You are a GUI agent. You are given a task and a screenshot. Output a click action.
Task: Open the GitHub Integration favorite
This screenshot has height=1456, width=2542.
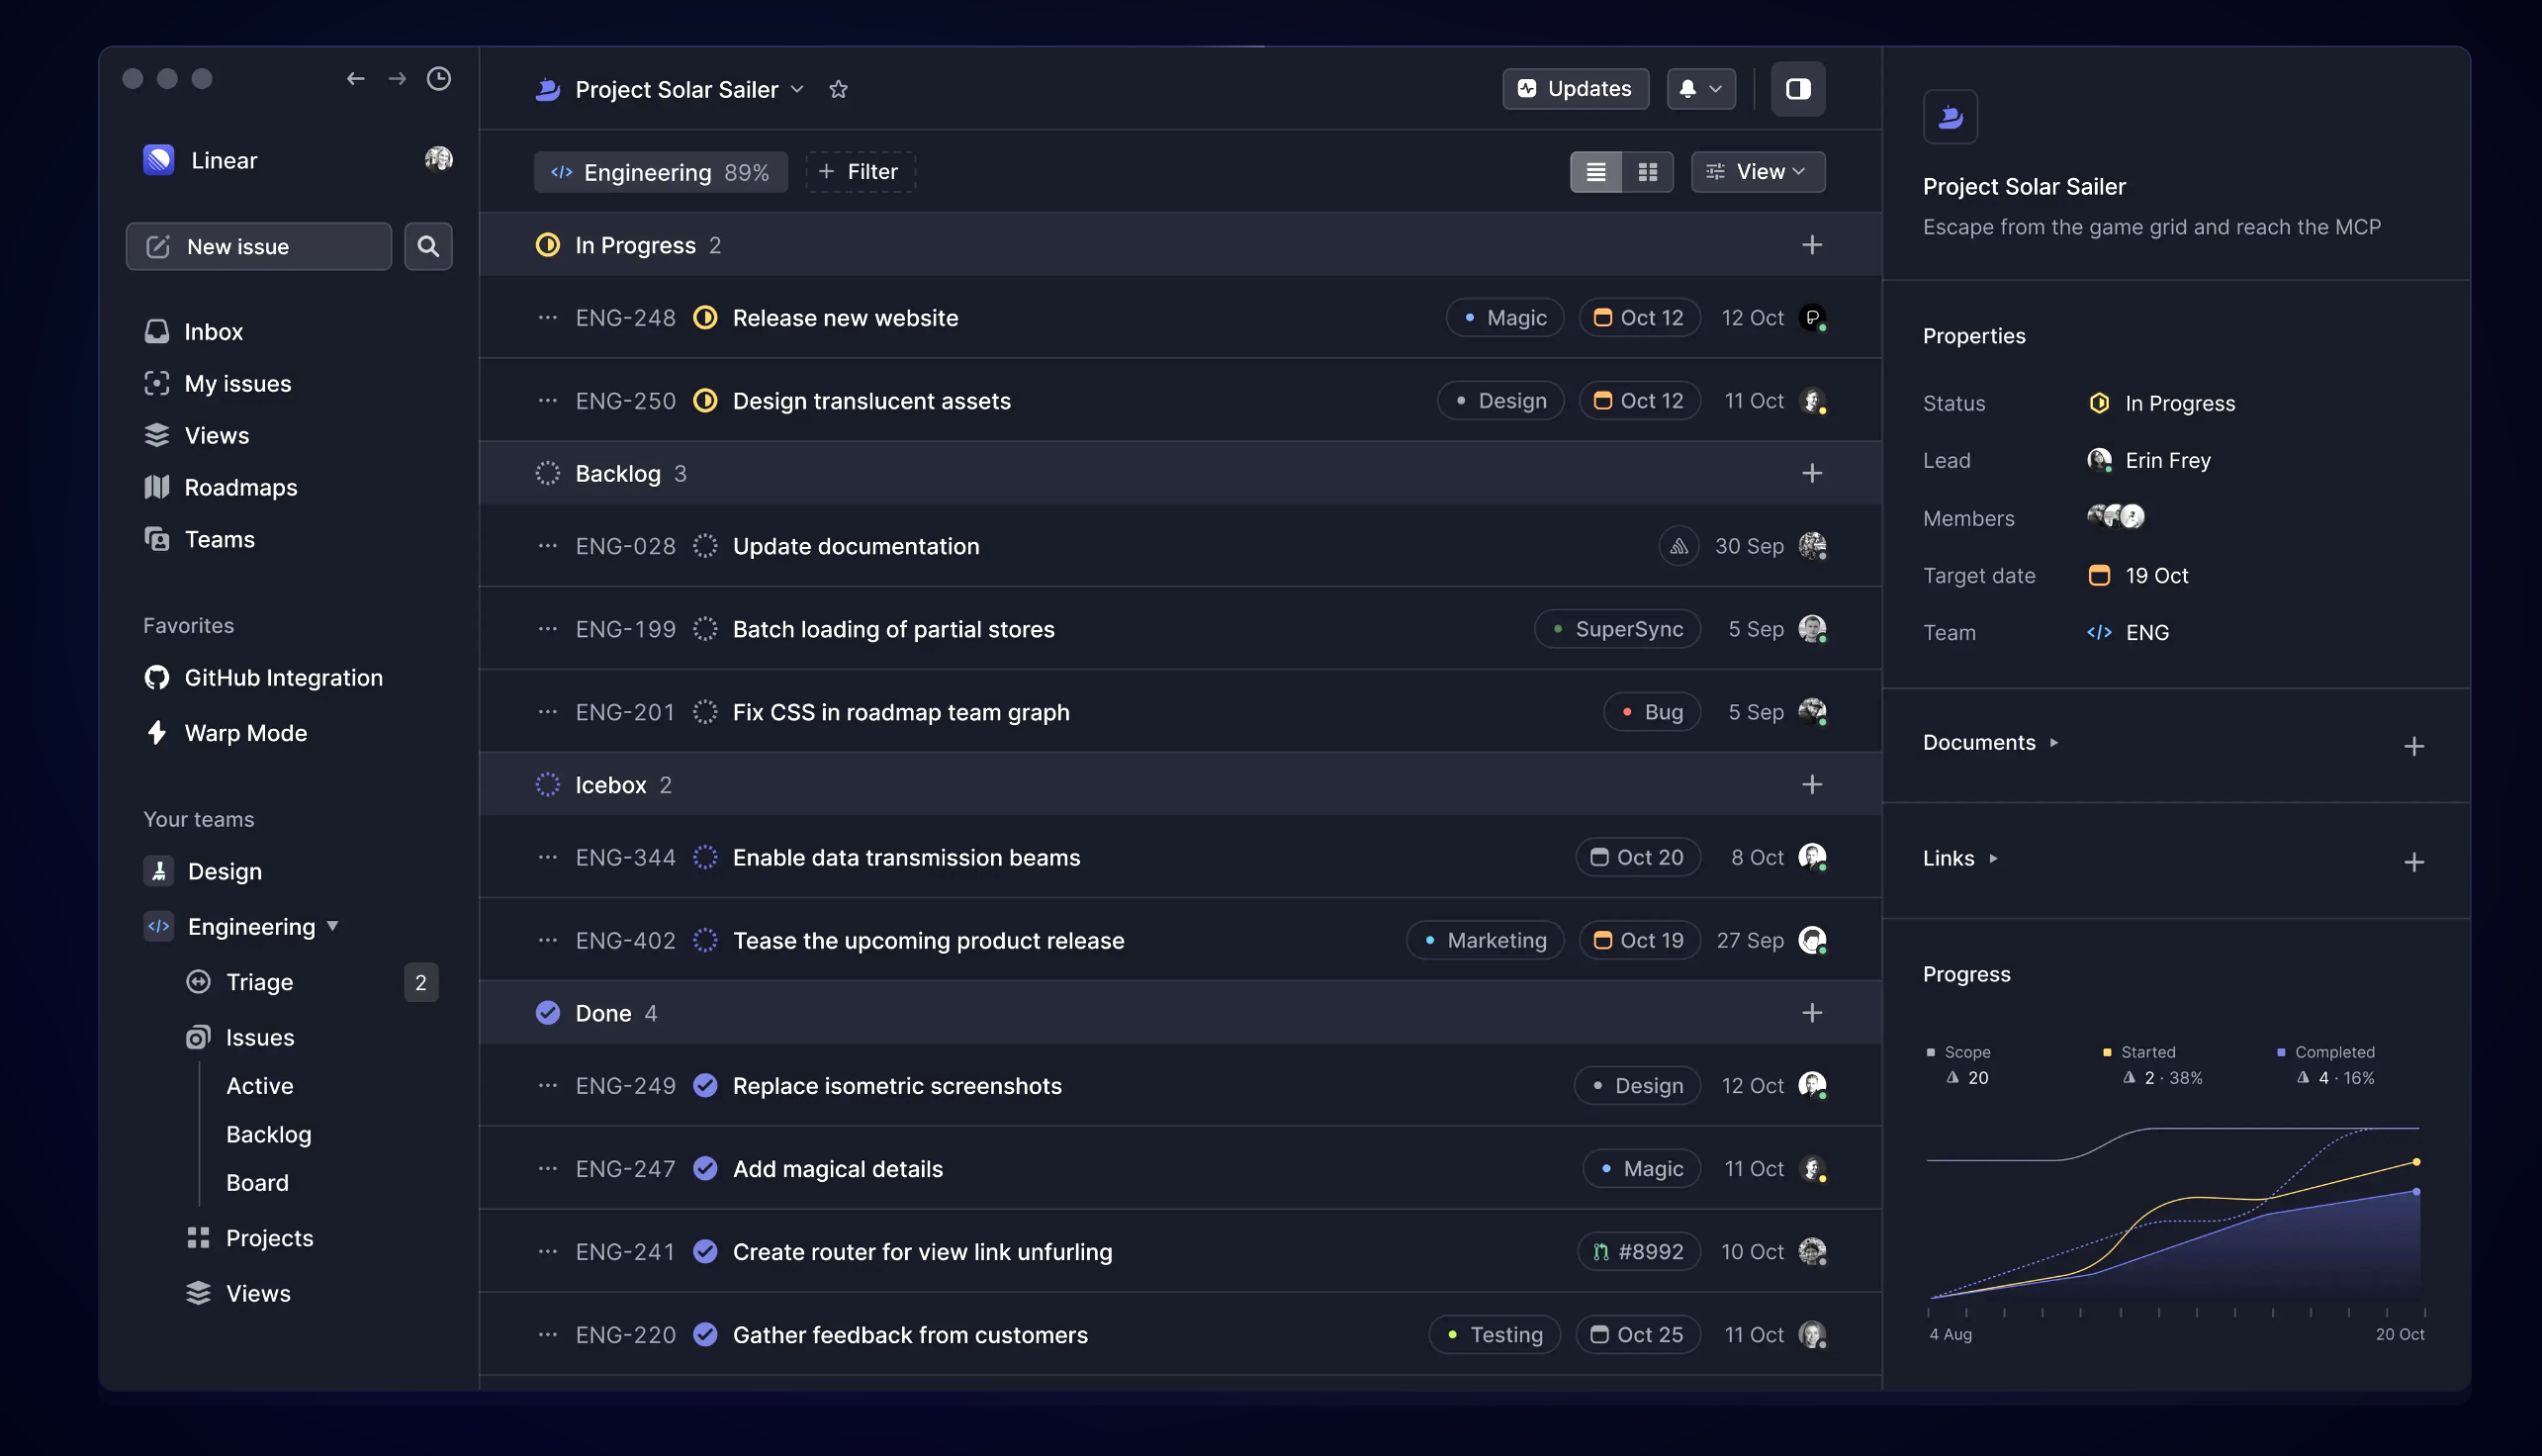(283, 677)
